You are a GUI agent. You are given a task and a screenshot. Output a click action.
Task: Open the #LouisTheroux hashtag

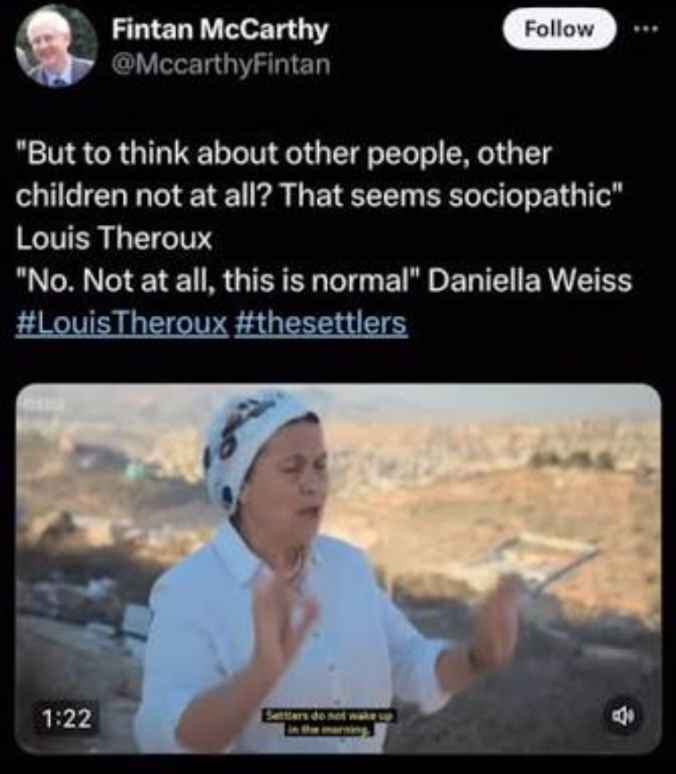pyautogui.click(x=121, y=323)
